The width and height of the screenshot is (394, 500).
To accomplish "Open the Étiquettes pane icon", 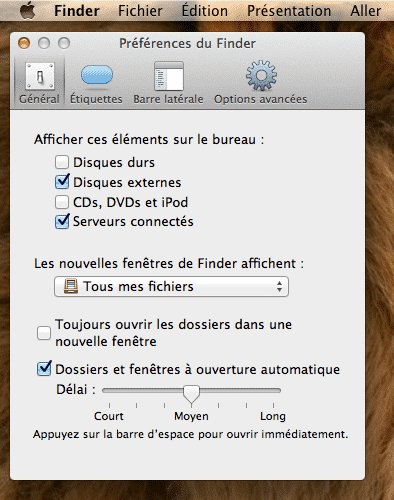I will (97, 75).
